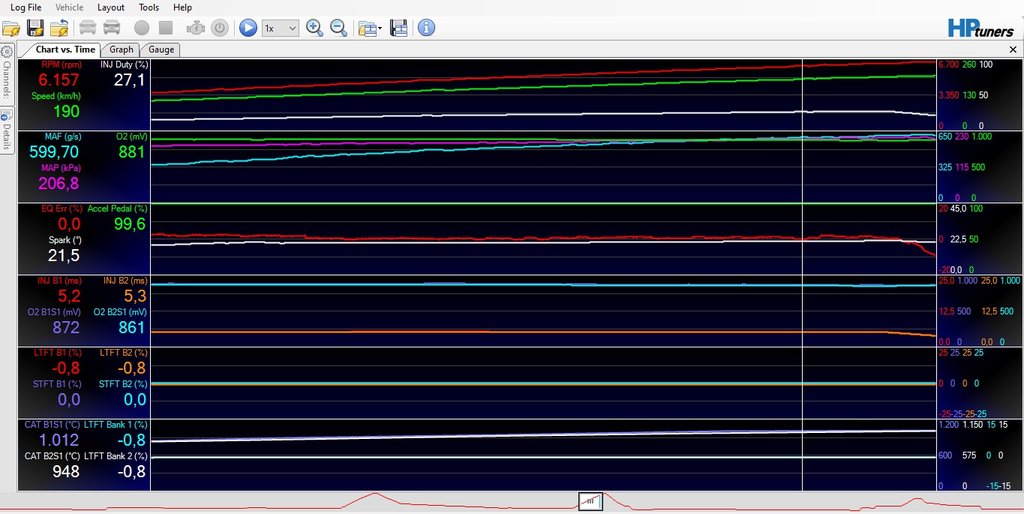Zoom out the chart with the magnifier minus
The width and height of the screenshot is (1024, 514).
(338, 28)
